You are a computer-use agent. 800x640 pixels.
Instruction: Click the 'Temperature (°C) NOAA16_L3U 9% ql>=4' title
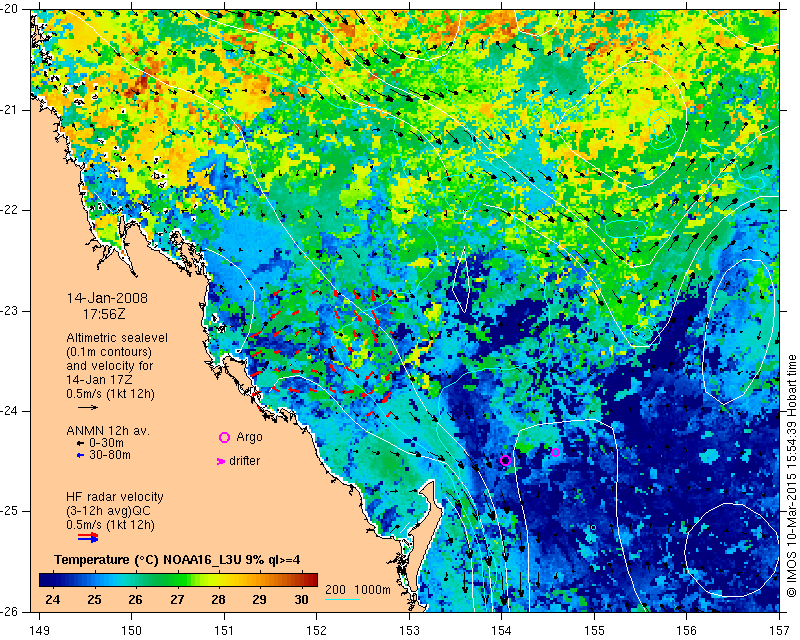[177, 560]
